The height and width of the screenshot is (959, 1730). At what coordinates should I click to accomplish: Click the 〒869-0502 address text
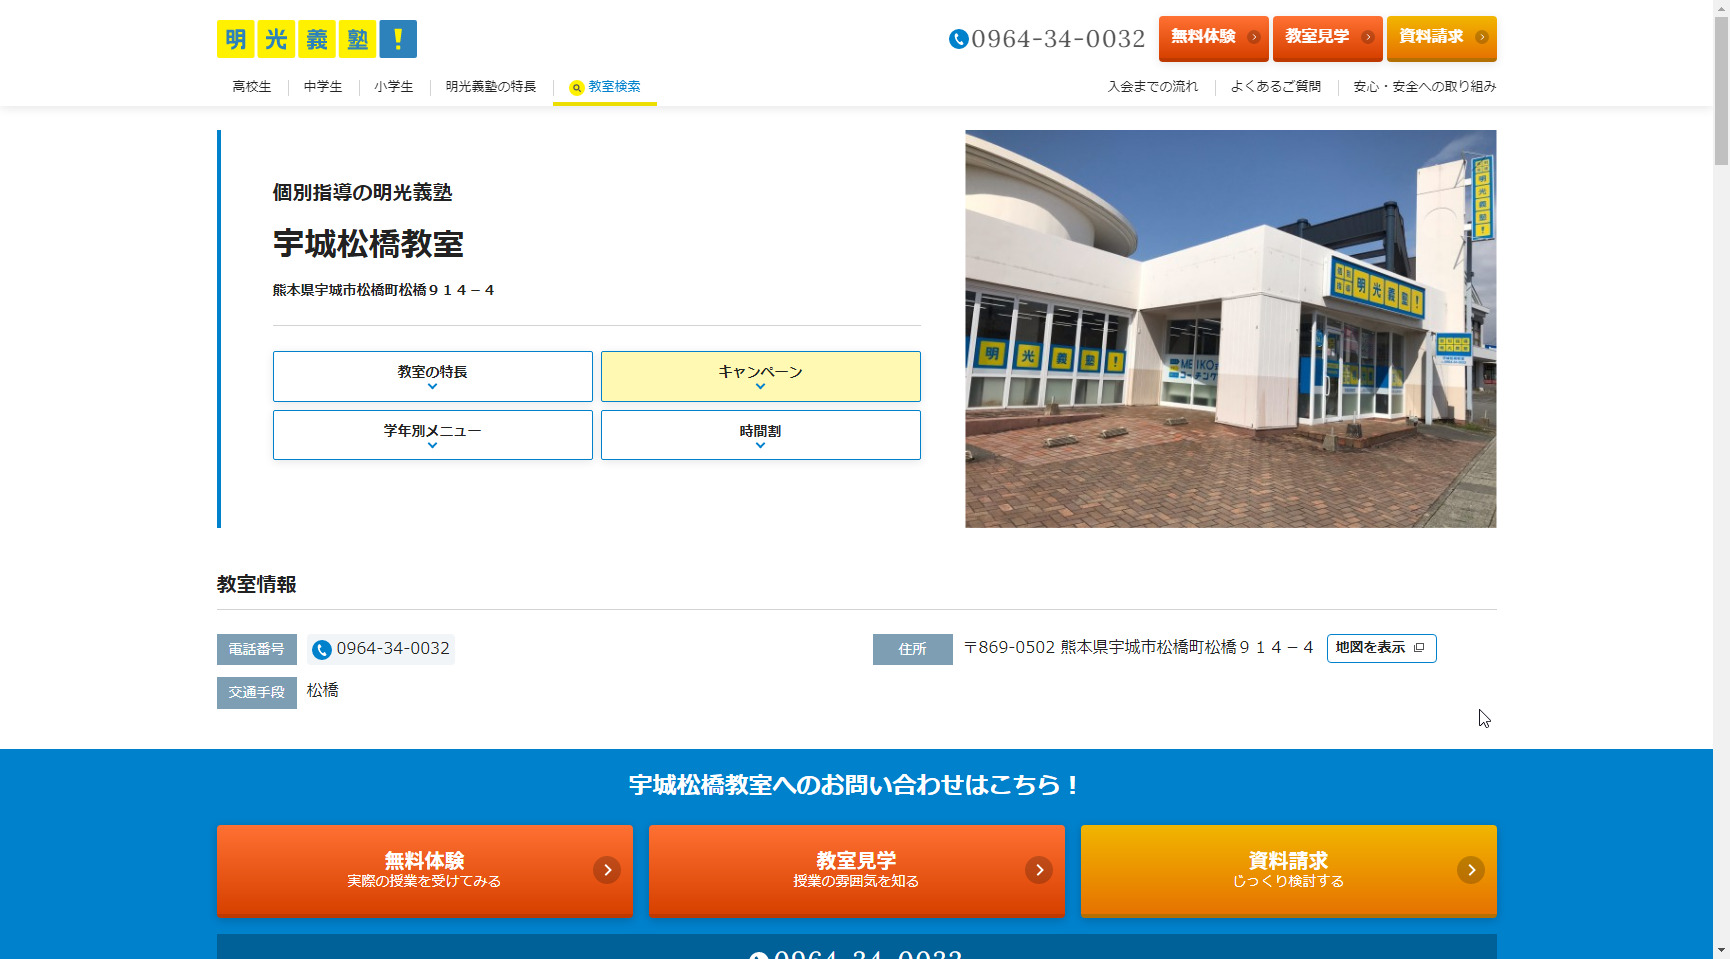(1138, 648)
